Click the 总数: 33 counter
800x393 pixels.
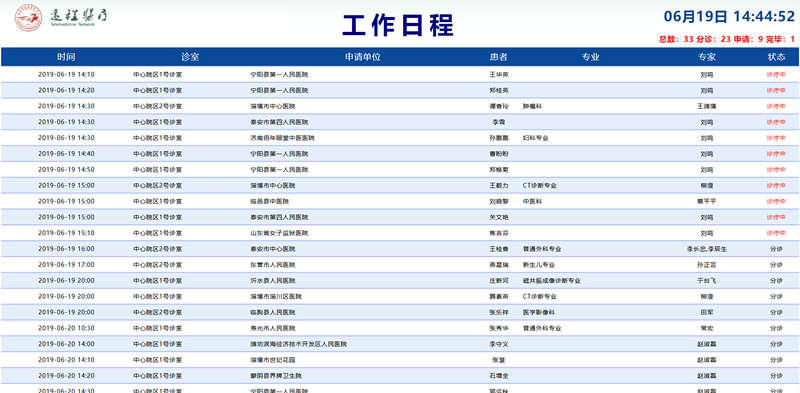[x=676, y=39]
